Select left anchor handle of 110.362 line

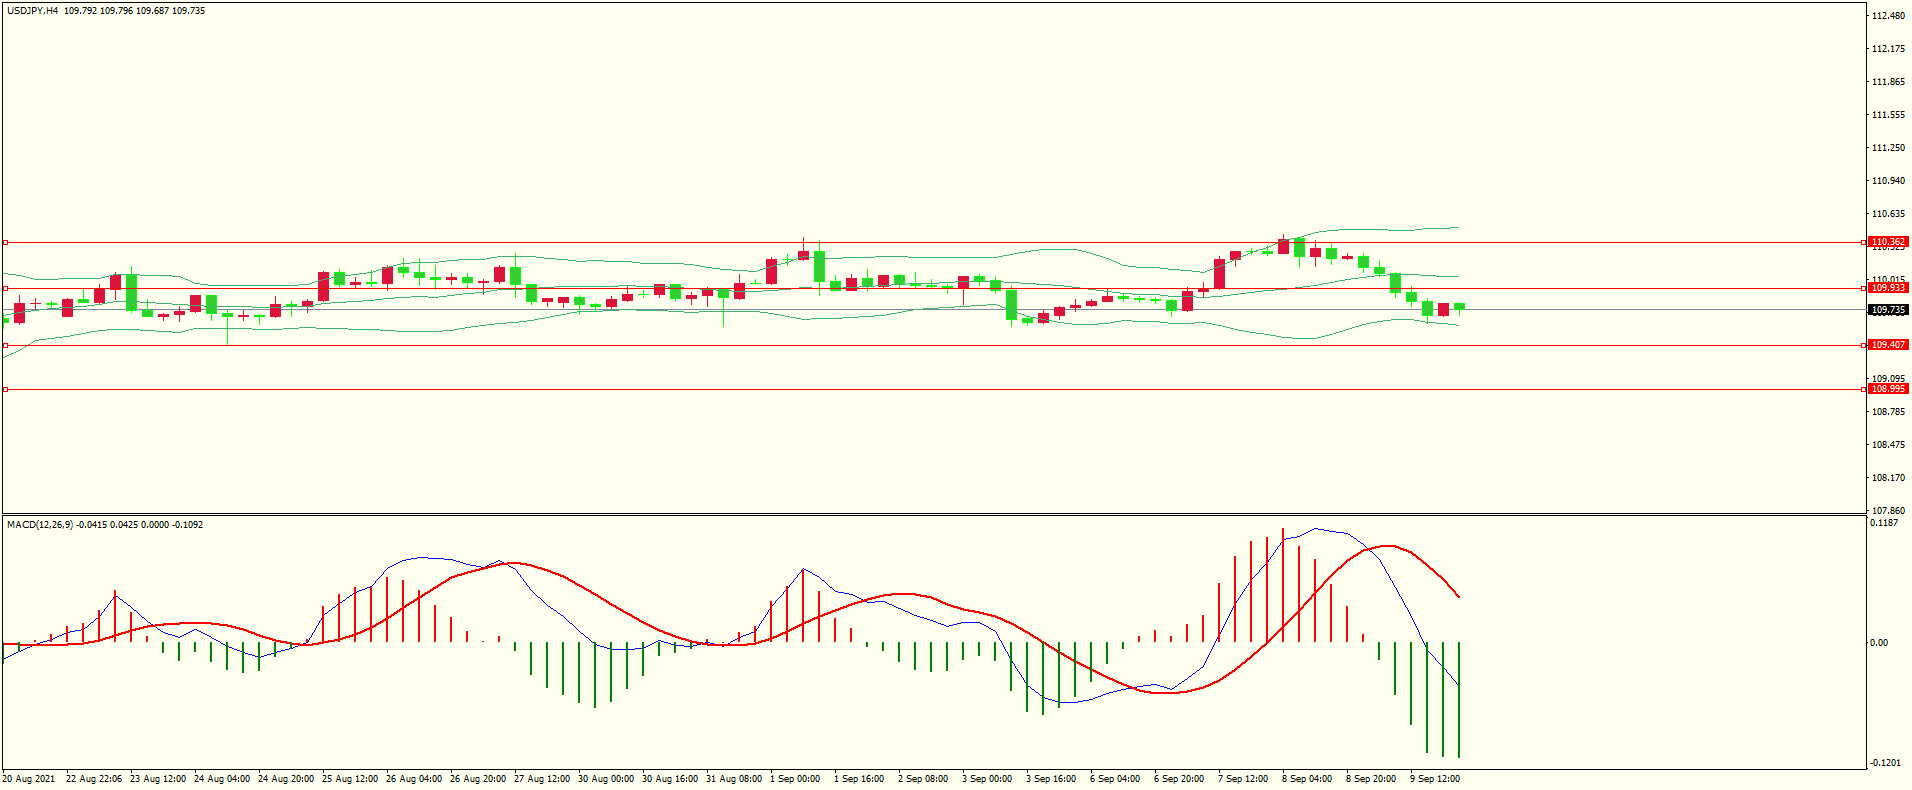click(x=5, y=242)
